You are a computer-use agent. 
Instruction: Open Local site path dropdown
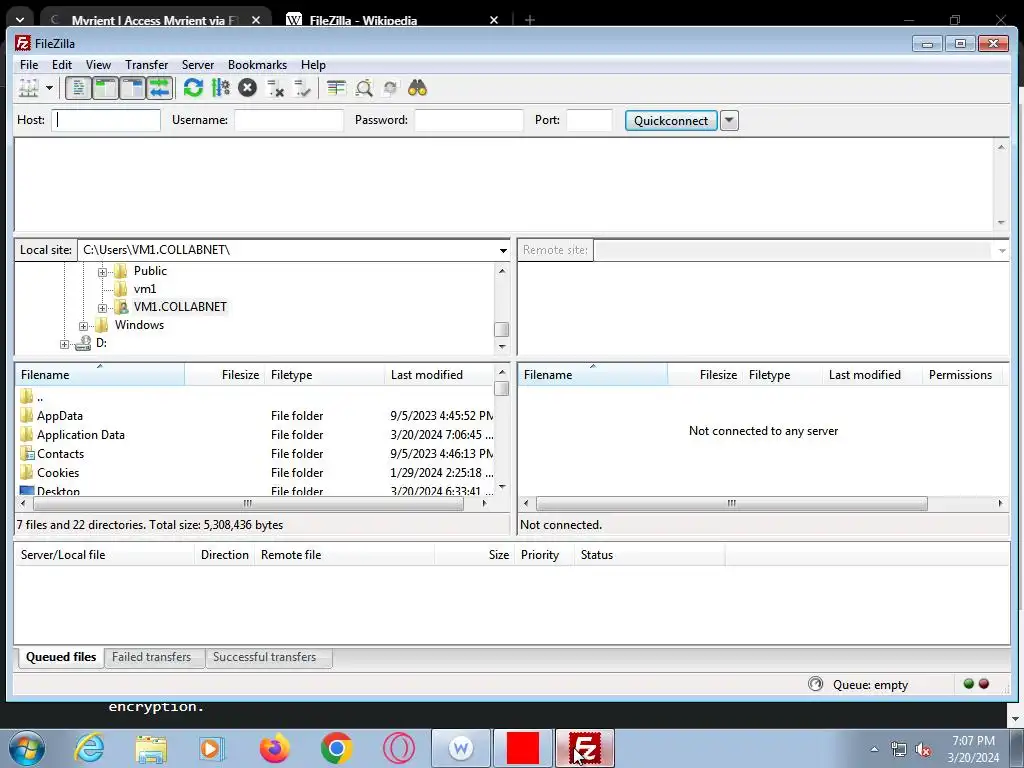click(x=503, y=250)
